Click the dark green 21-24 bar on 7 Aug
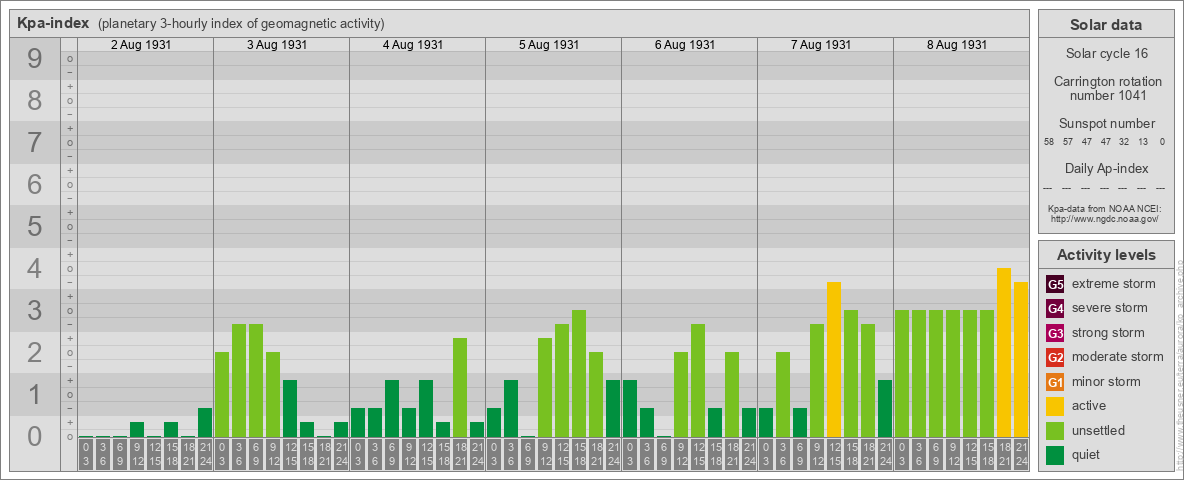Image resolution: width=1184 pixels, height=480 pixels. coord(885,408)
